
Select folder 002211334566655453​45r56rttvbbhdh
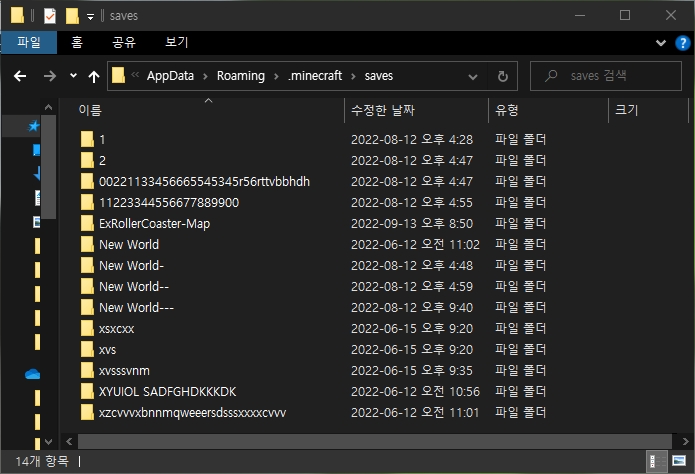click(x=204, y=181)
